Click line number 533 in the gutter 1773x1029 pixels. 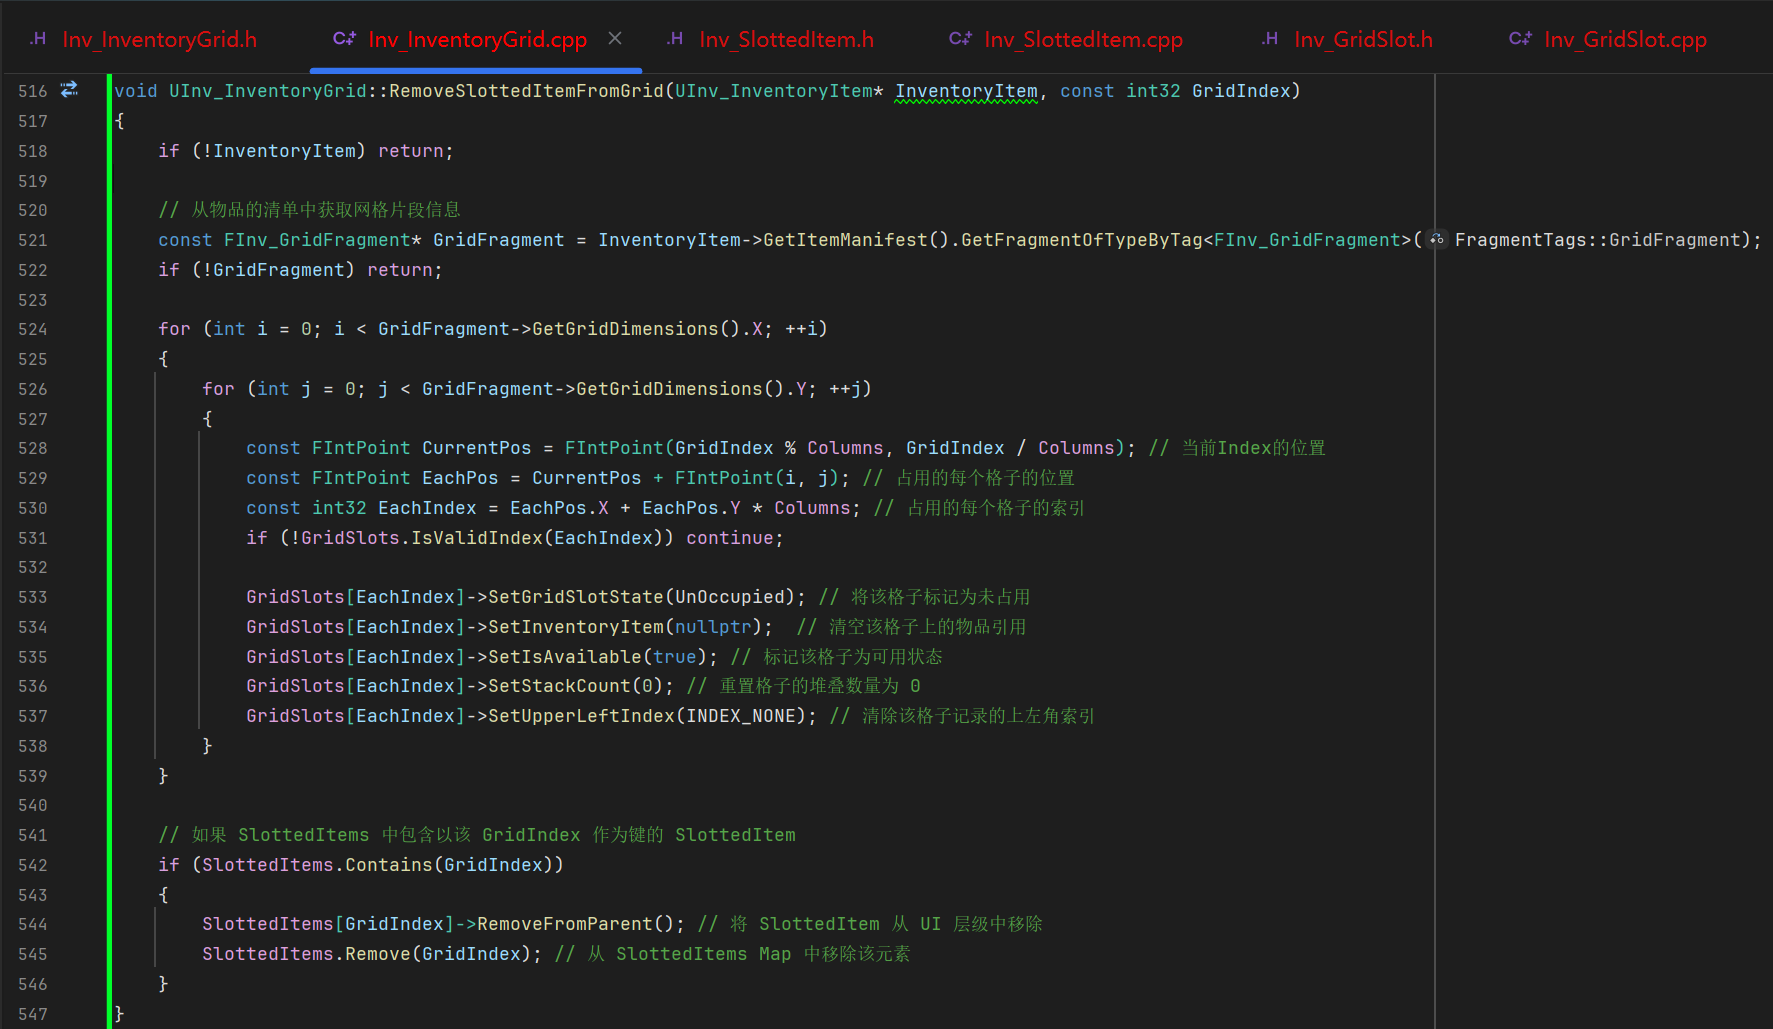click(33, 597)
